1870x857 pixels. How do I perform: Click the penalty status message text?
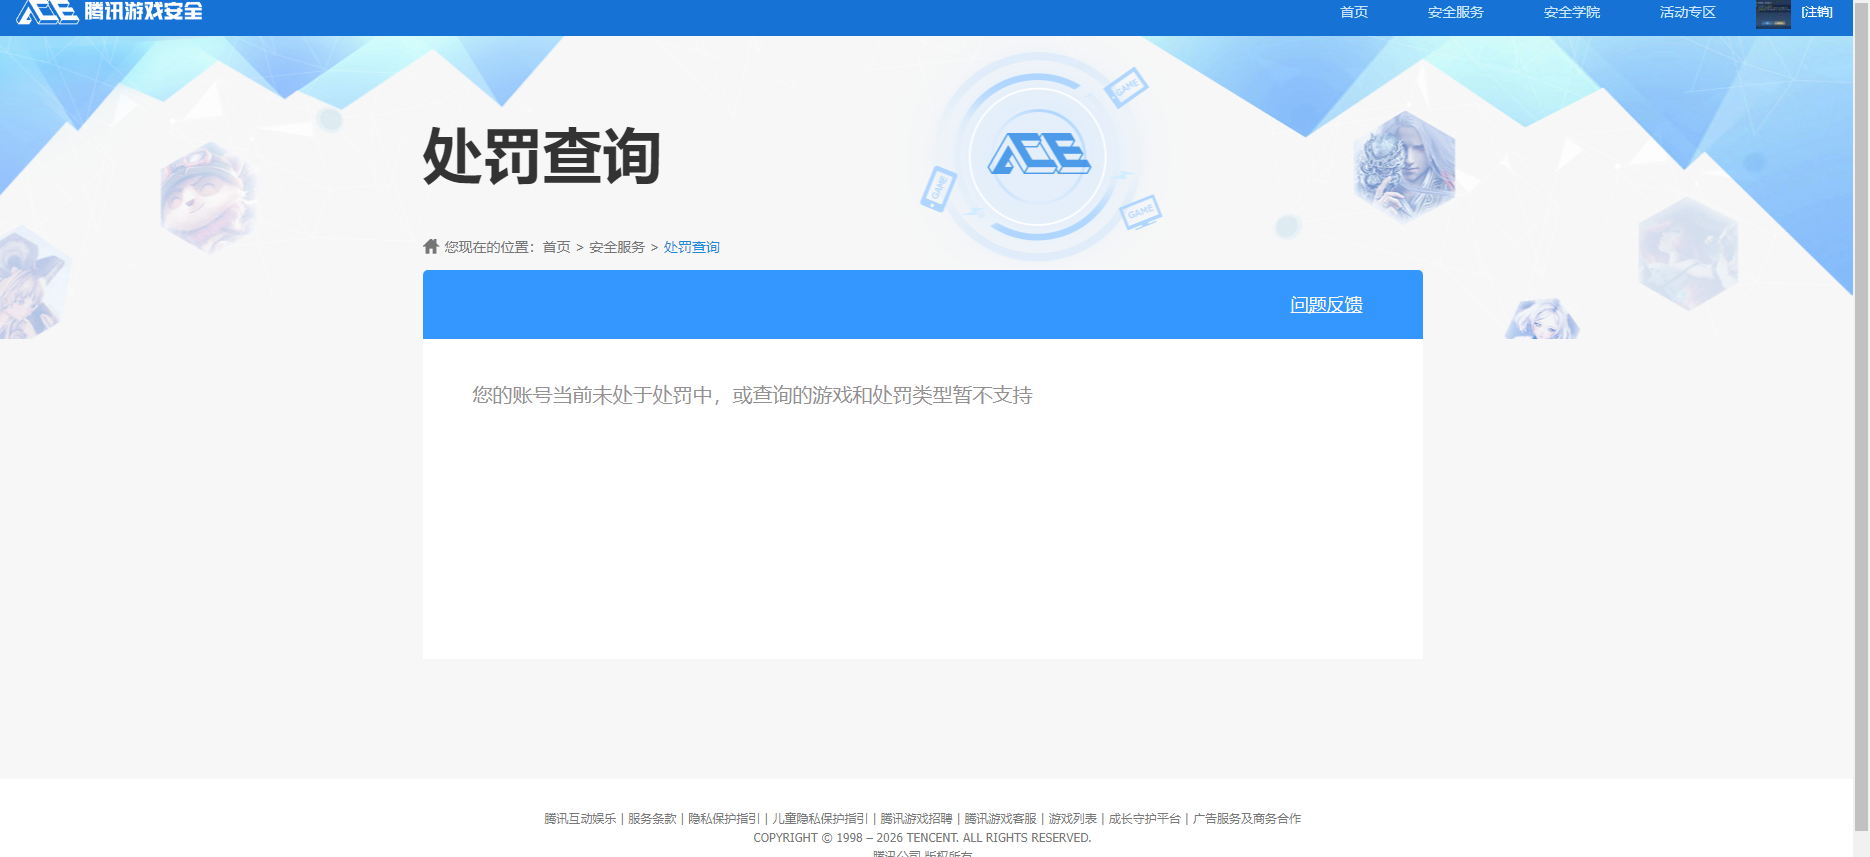point(752,395)
